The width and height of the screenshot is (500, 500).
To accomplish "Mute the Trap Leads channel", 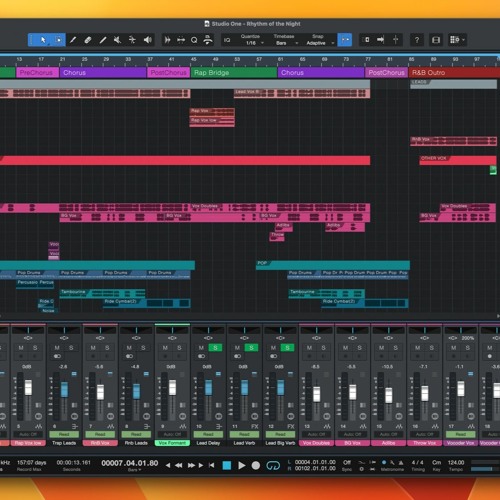I will click(57, 348).
